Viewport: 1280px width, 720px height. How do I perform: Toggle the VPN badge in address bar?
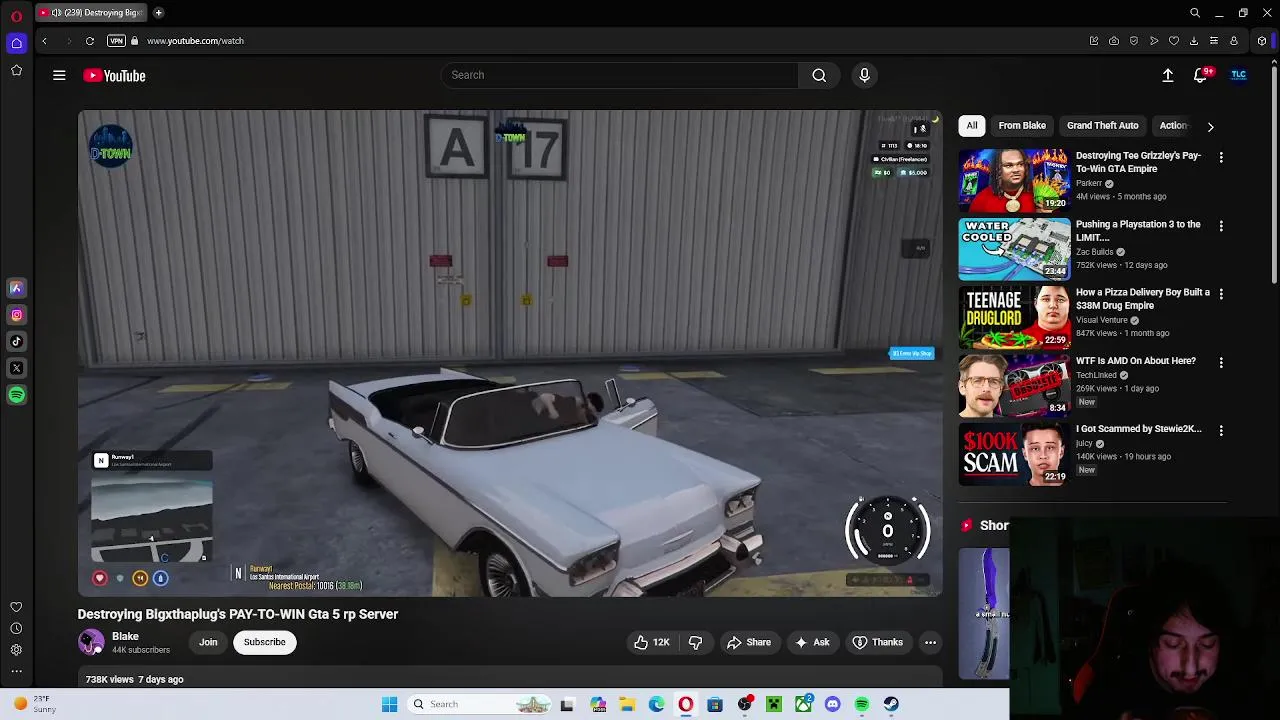116,41
